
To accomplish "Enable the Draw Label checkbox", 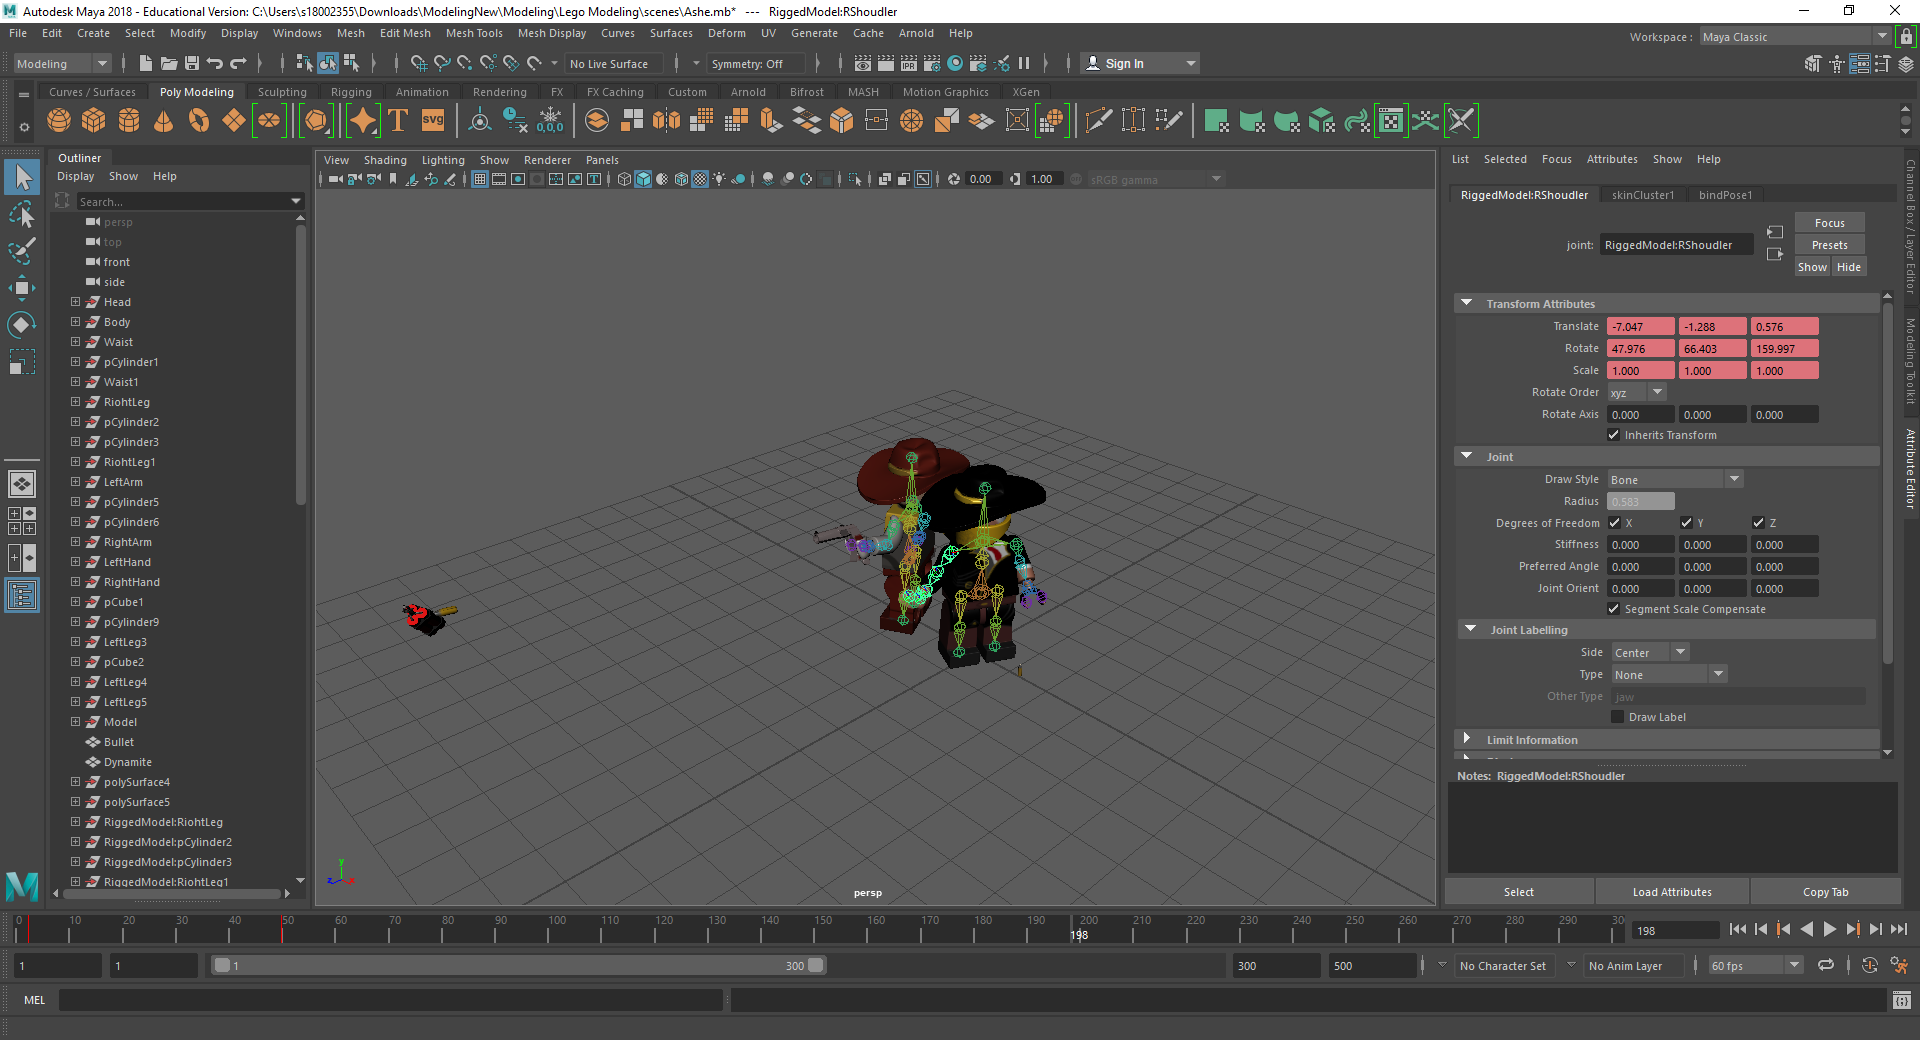I will coord(1617,717).
